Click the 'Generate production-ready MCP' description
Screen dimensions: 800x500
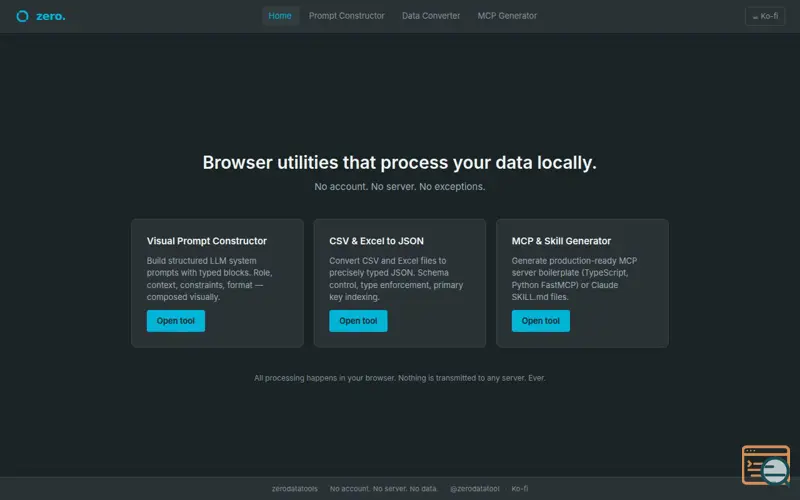(574, 279)
